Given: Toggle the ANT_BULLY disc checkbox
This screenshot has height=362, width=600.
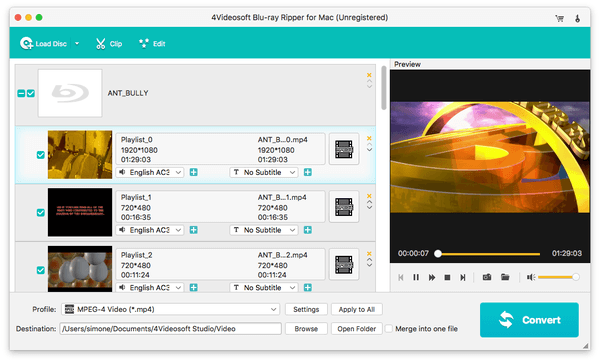Looking at the screenshot, I should click(x=31, y=93).
